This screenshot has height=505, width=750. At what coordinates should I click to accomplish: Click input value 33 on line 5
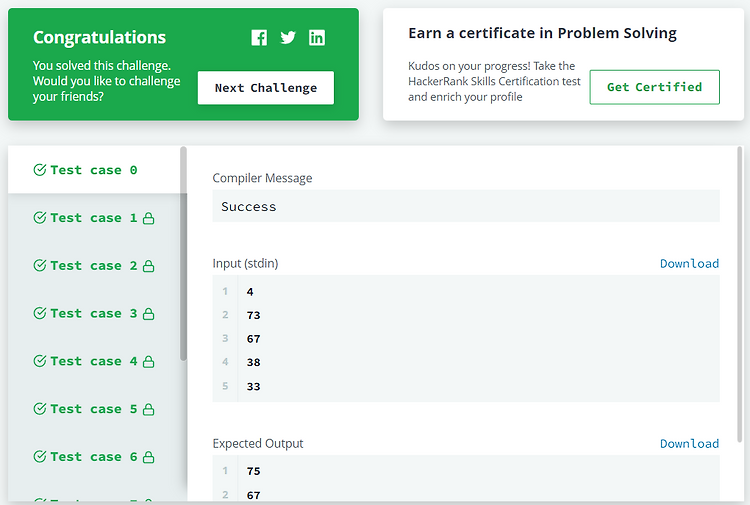(254, 386)
